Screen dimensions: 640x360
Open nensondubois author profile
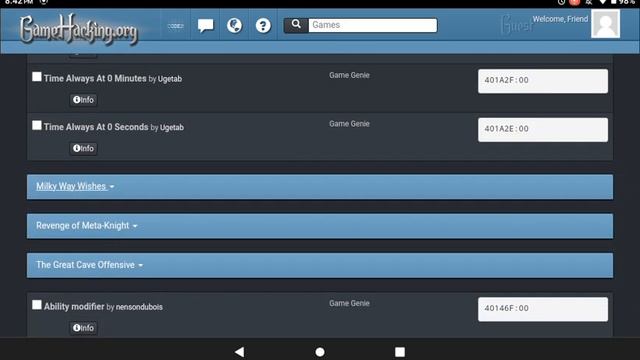[139, 307]
